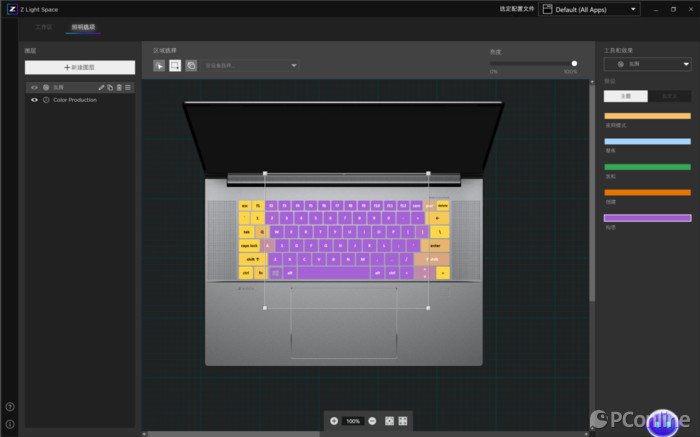Open the Default (All Apps) profile dropdown
The height and width of the screenshot is (437, 700).
589,9
